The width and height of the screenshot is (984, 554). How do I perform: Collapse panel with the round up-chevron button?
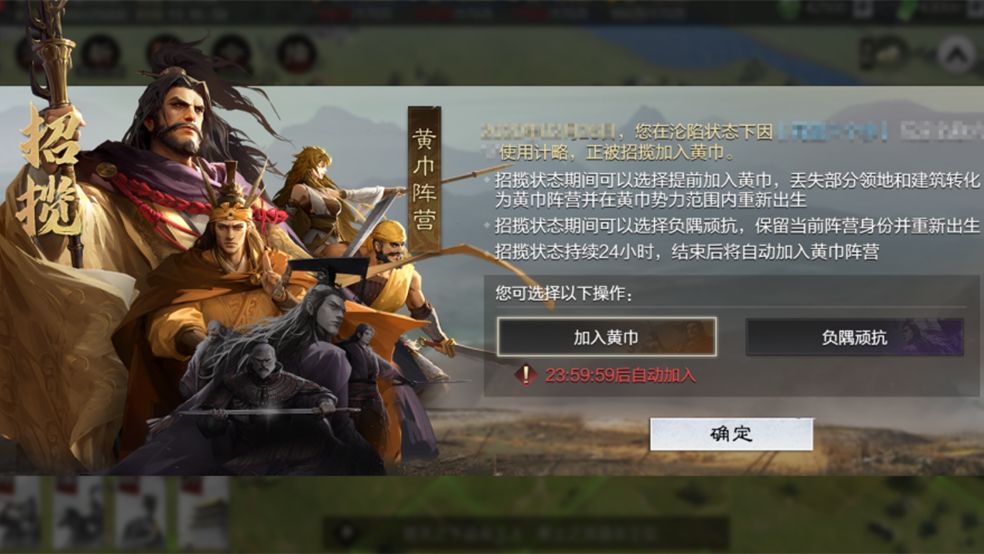click(956, 55)
